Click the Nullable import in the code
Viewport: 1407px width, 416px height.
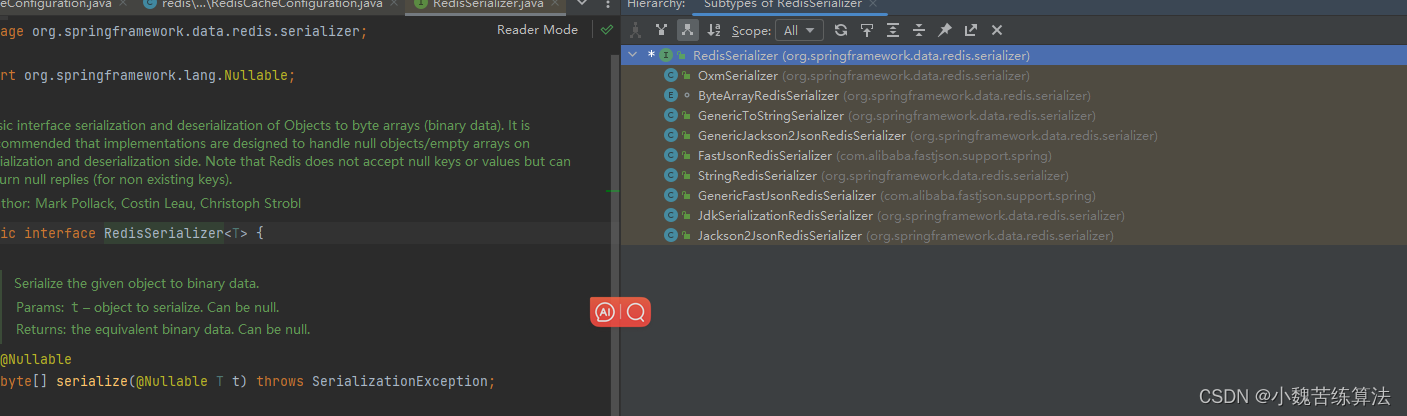click(257, 75)
